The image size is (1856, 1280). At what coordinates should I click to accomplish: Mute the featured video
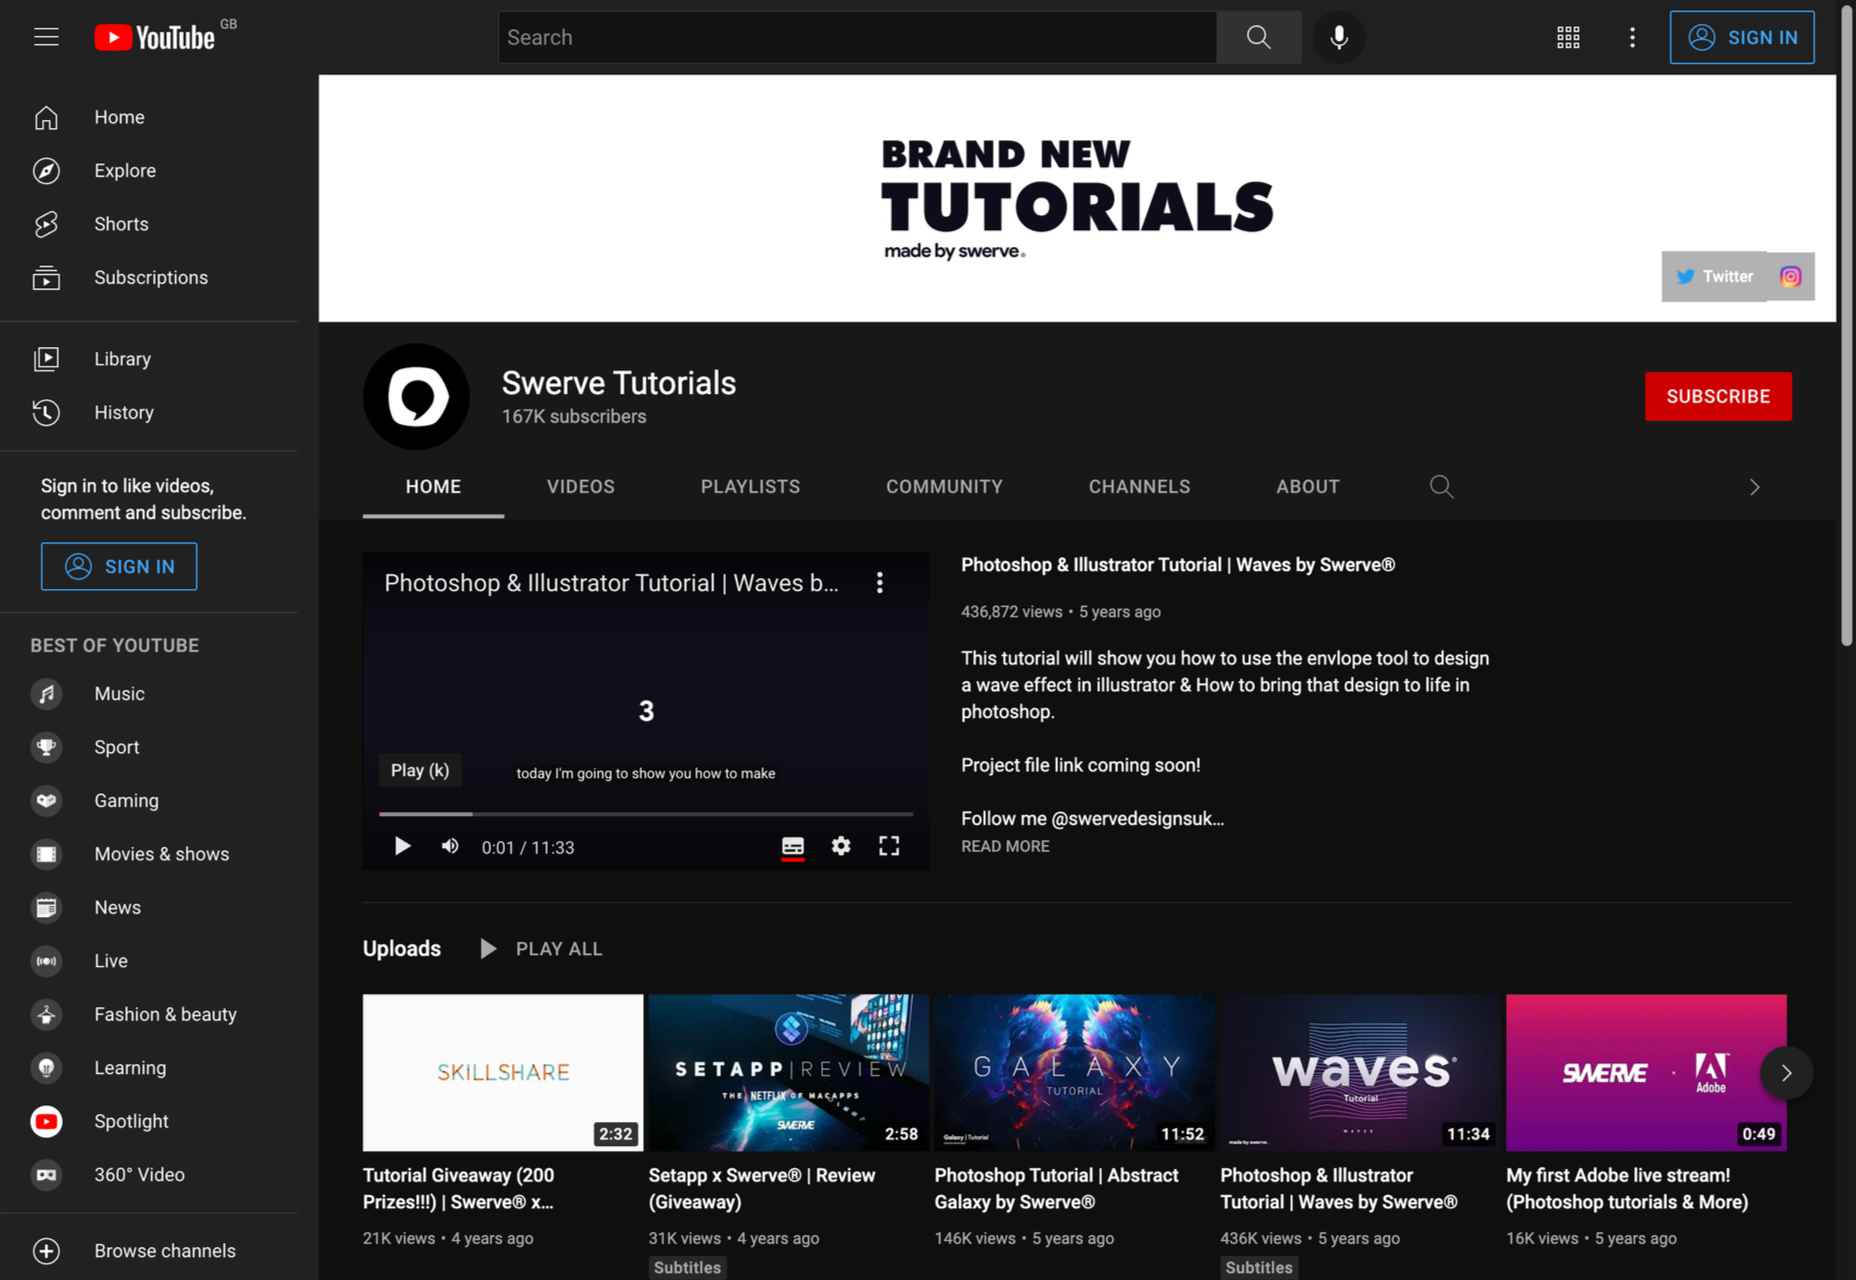(x=450, y=847)
